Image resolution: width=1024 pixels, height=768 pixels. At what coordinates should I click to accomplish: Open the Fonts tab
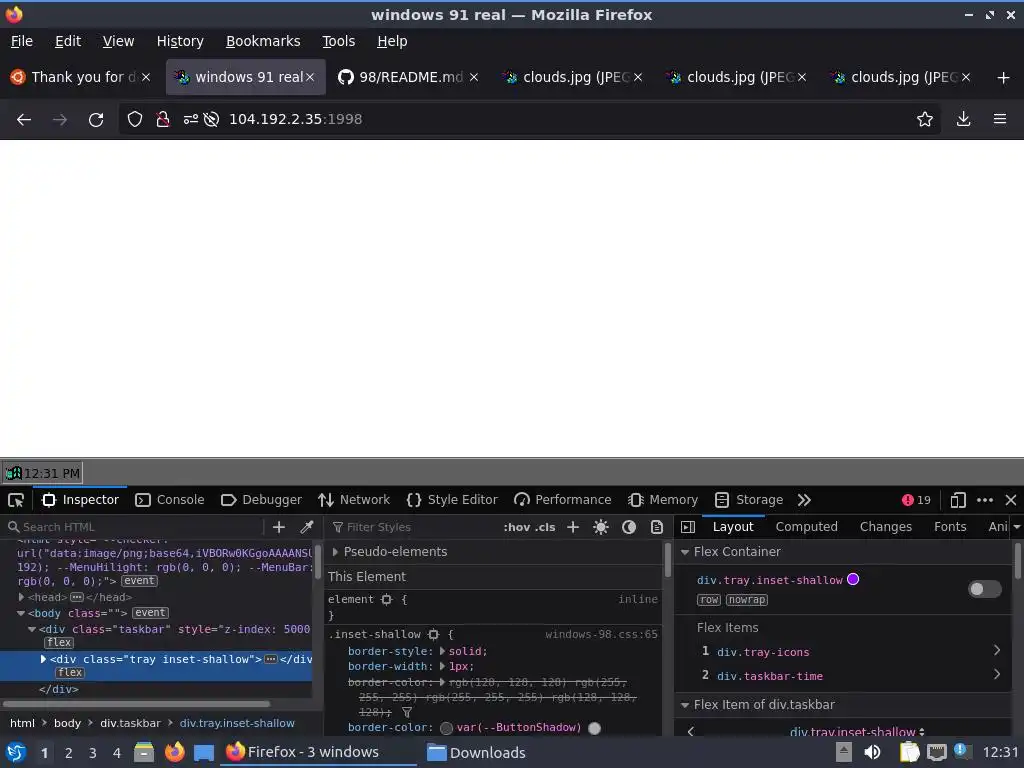pos(950,527)
